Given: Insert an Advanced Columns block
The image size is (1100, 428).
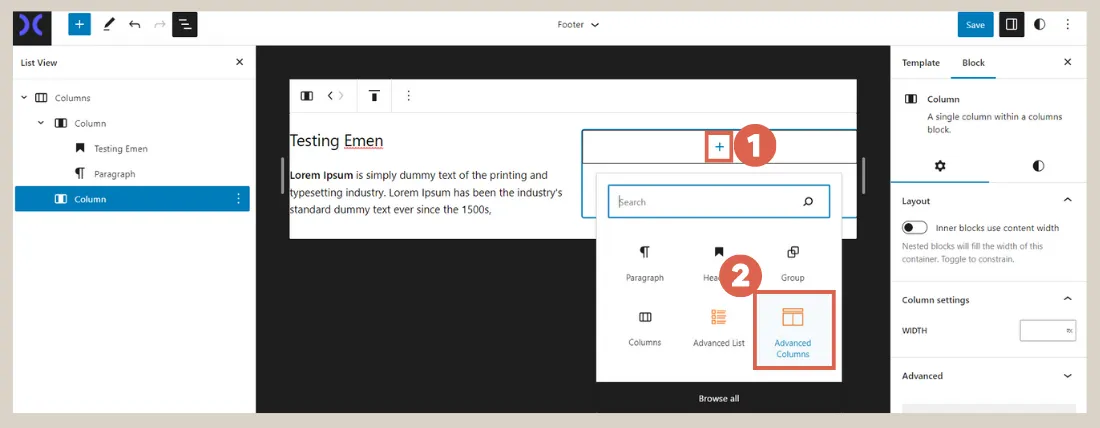Looking at the screenshot, I should click(793, 331).
